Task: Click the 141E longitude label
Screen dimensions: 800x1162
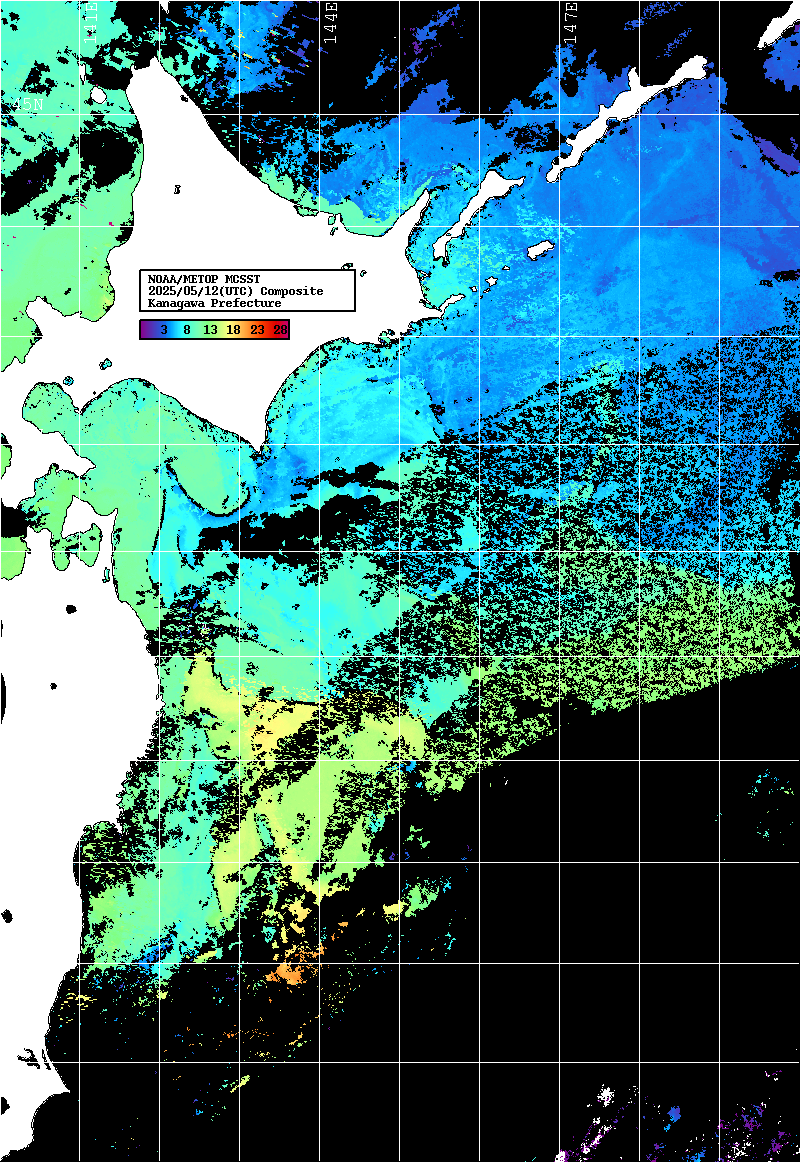Action: point(90,22)
